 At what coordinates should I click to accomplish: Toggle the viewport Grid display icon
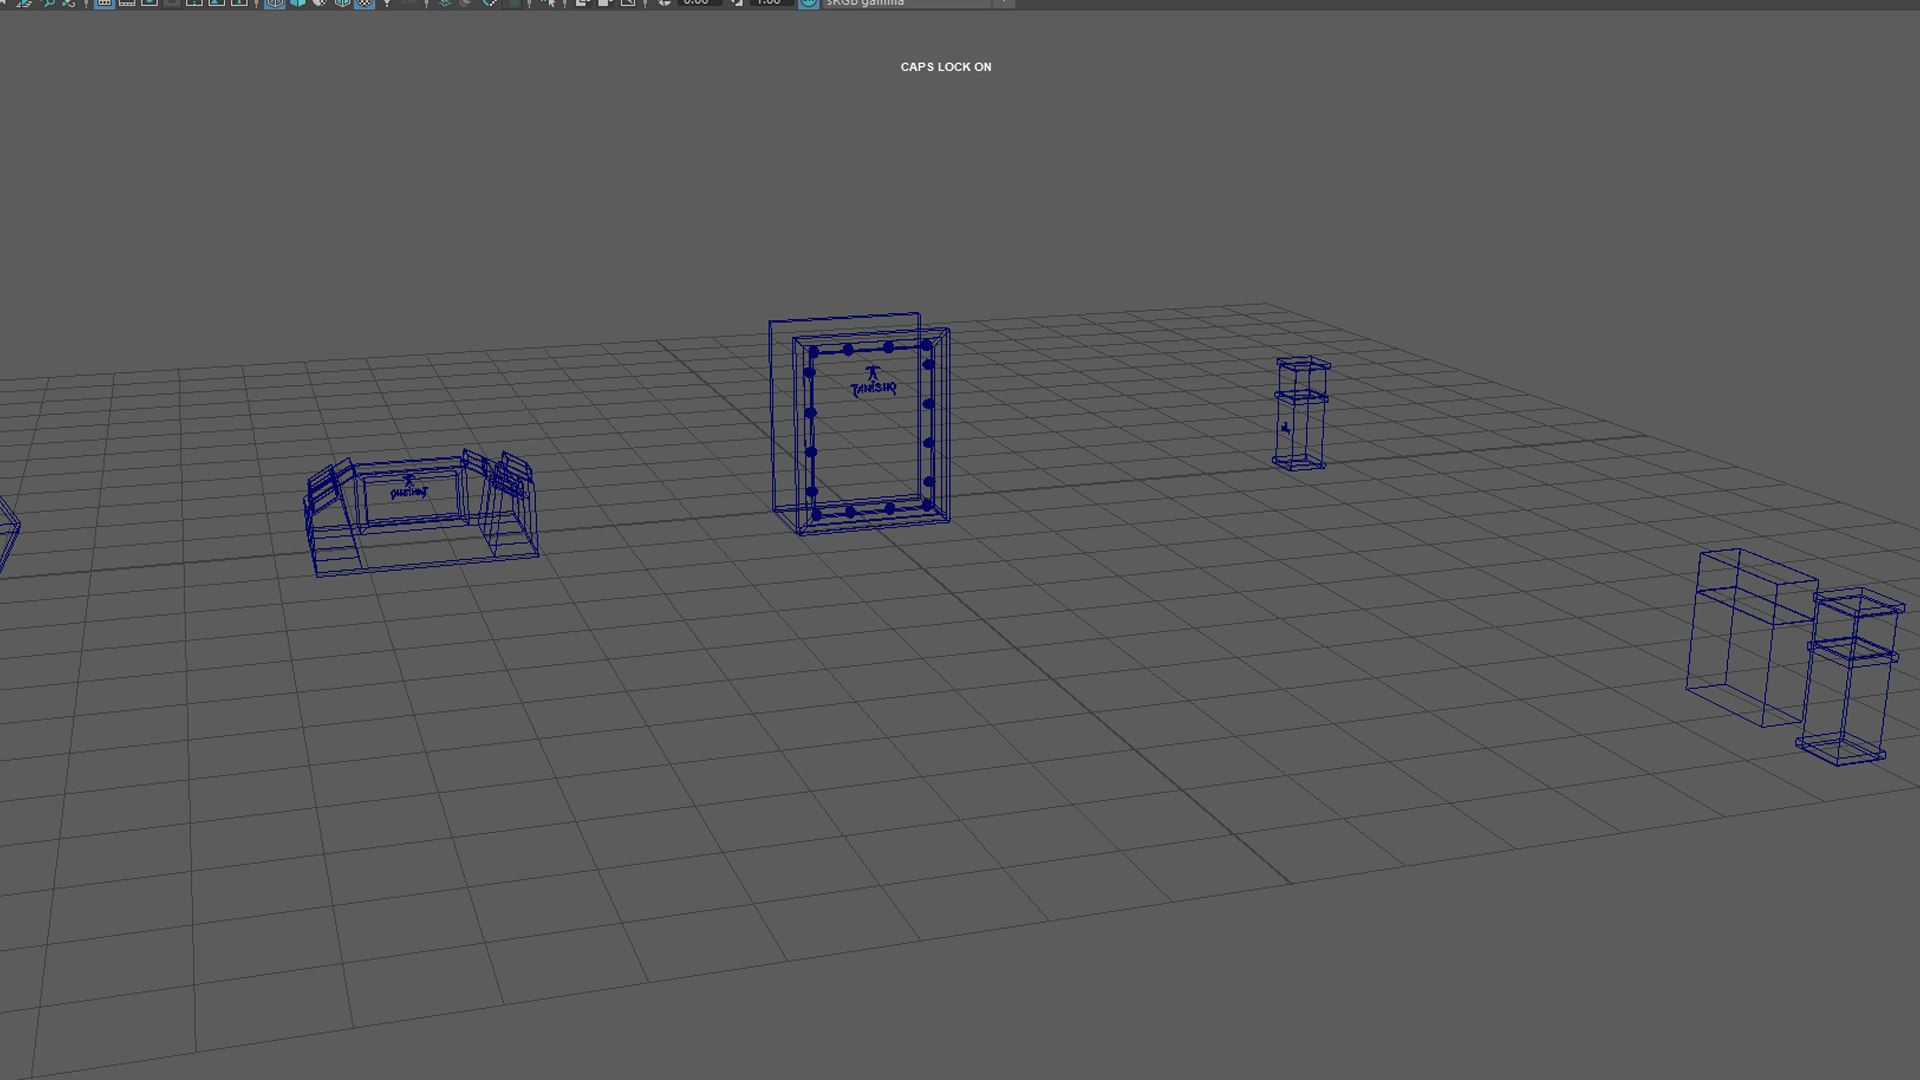104,3
